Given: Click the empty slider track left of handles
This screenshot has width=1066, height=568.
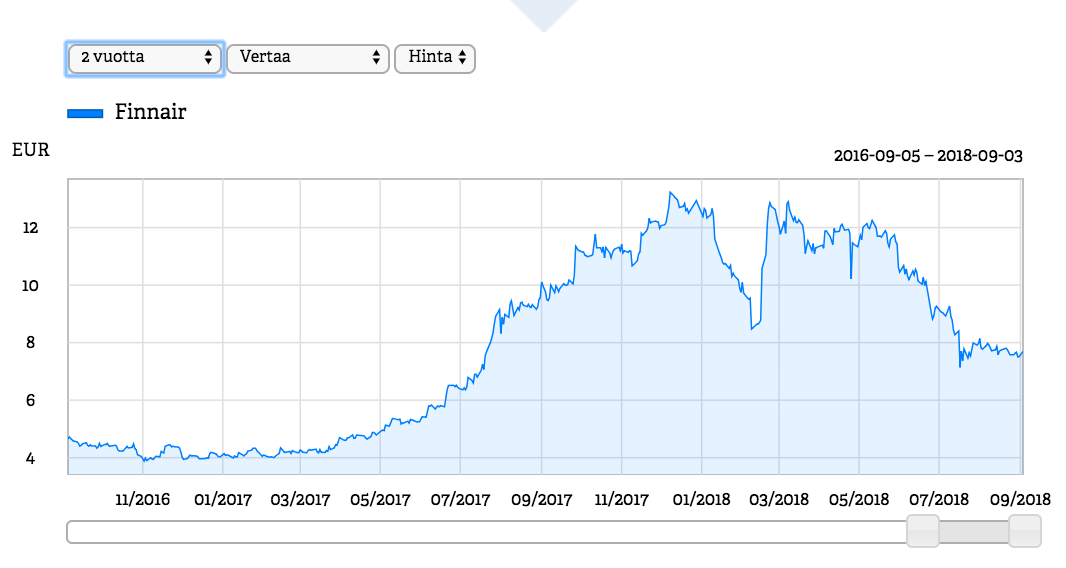Looking at the screenshot, I should point(480,532).
